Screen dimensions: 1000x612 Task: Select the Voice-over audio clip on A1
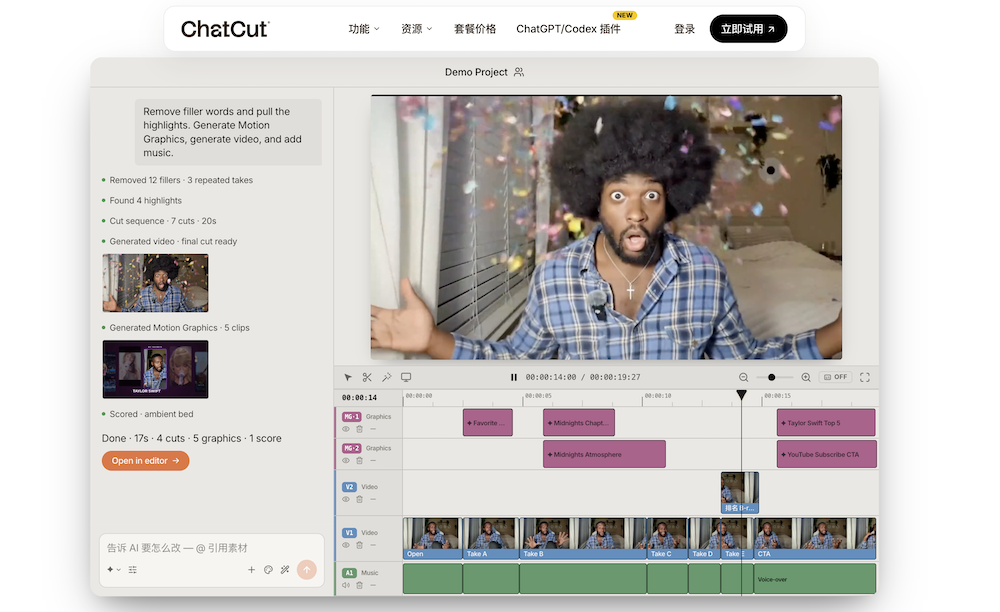[814, 579]
